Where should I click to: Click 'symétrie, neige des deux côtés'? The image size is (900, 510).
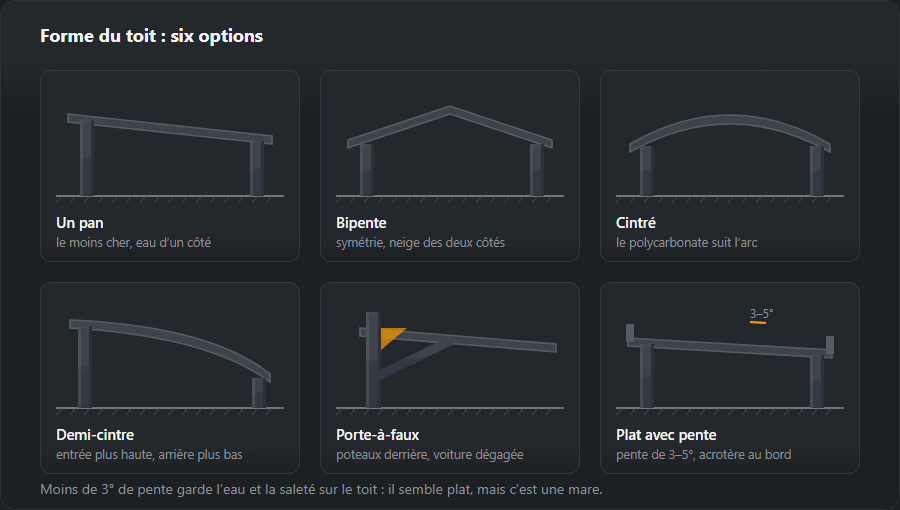pos(421,243)
